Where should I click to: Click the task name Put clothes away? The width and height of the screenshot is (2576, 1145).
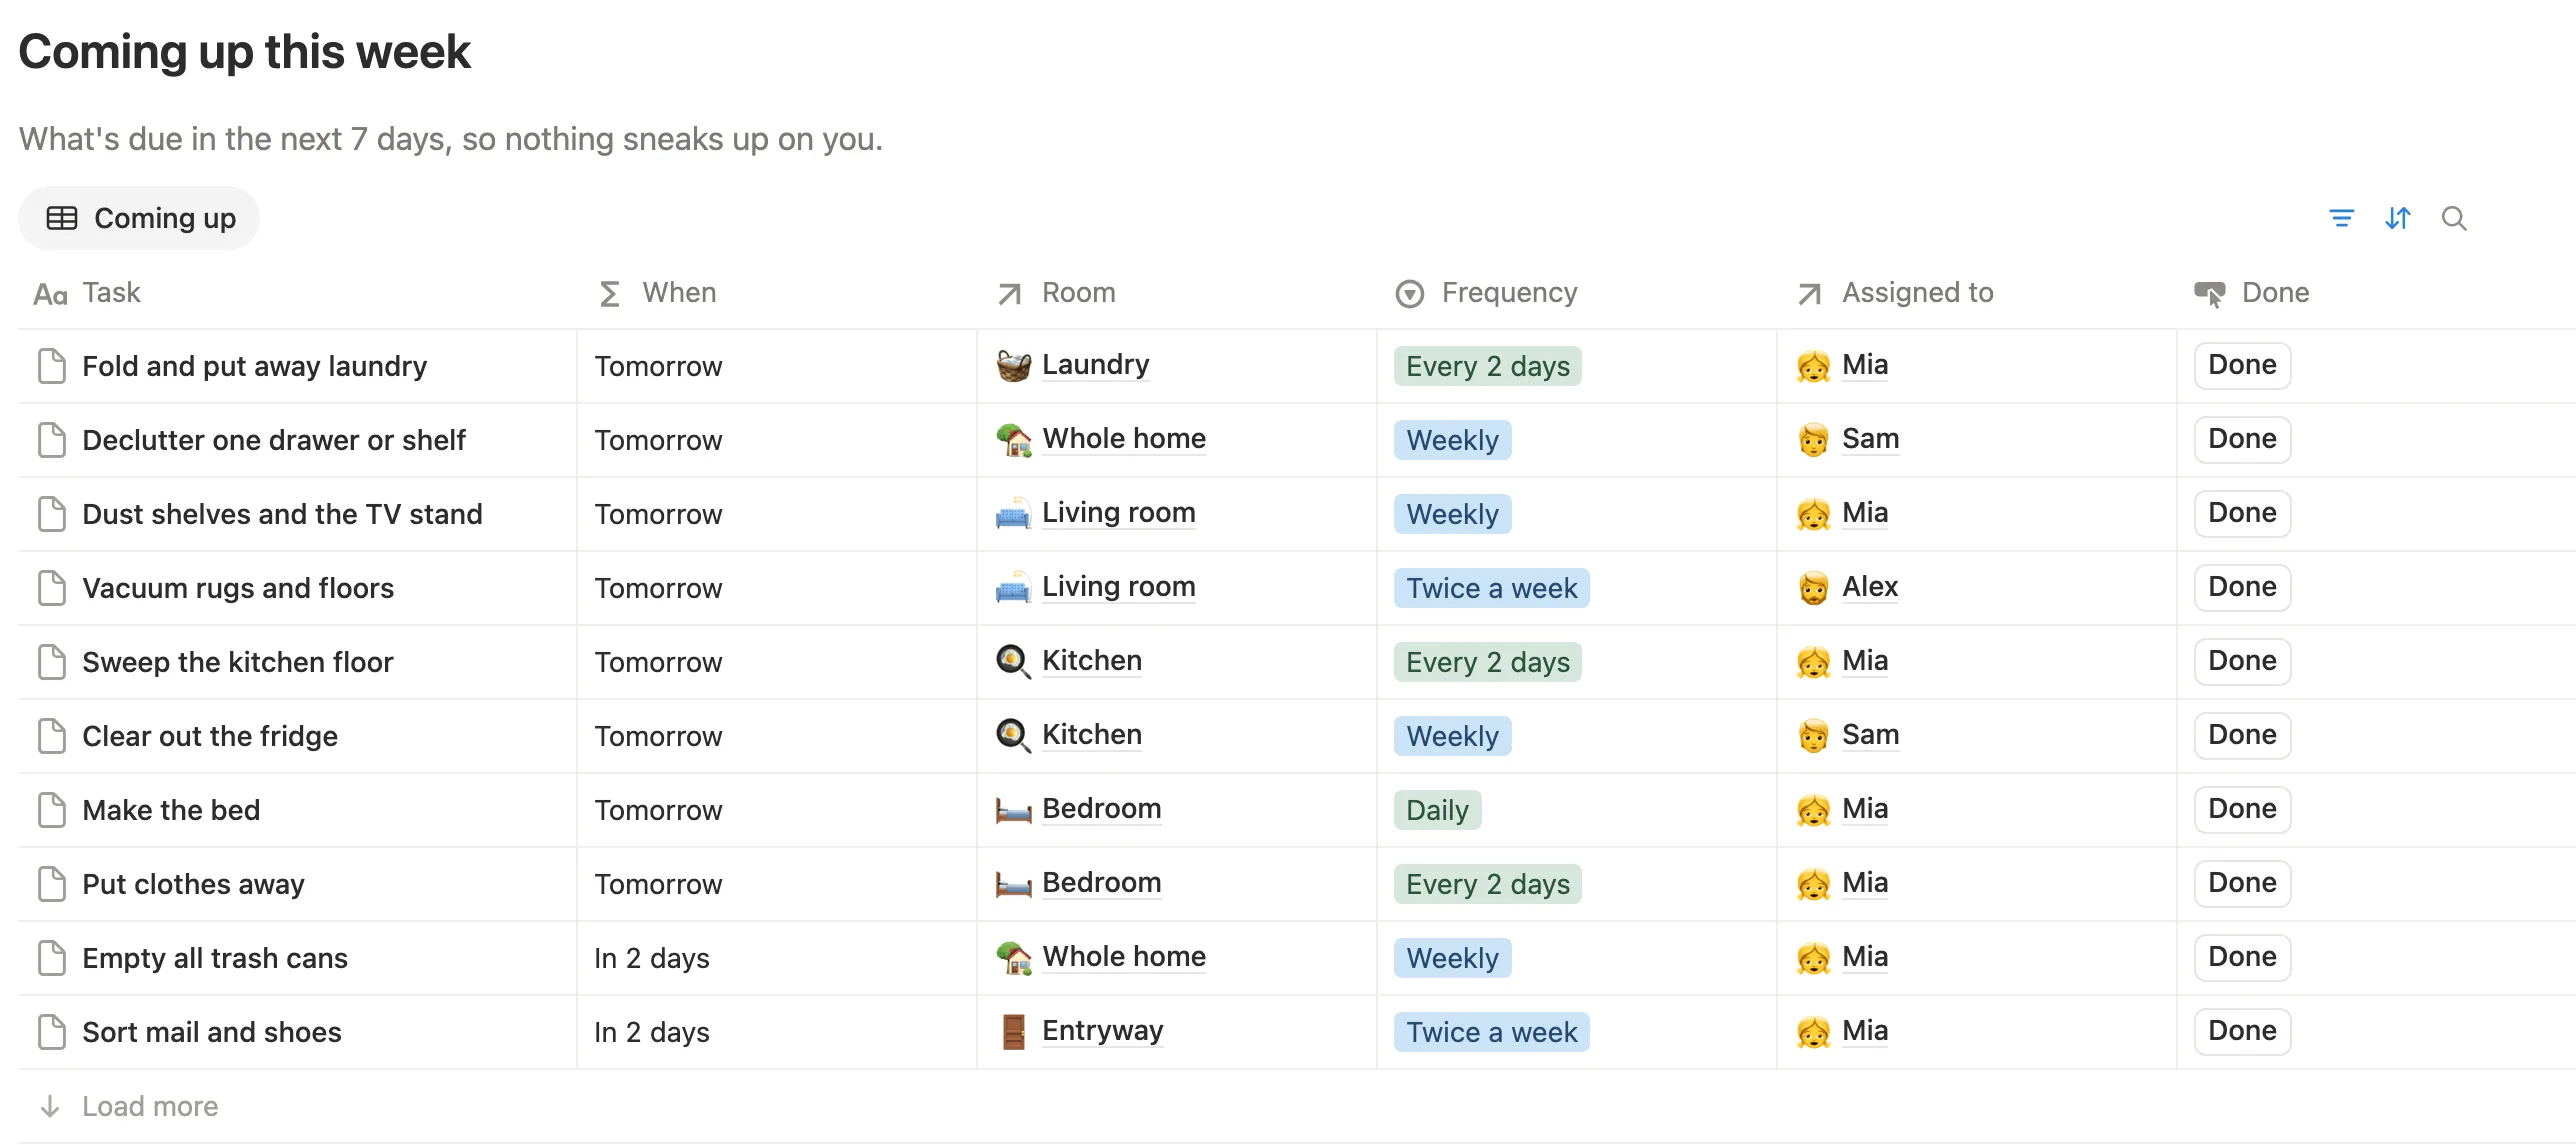pos(193,884)
